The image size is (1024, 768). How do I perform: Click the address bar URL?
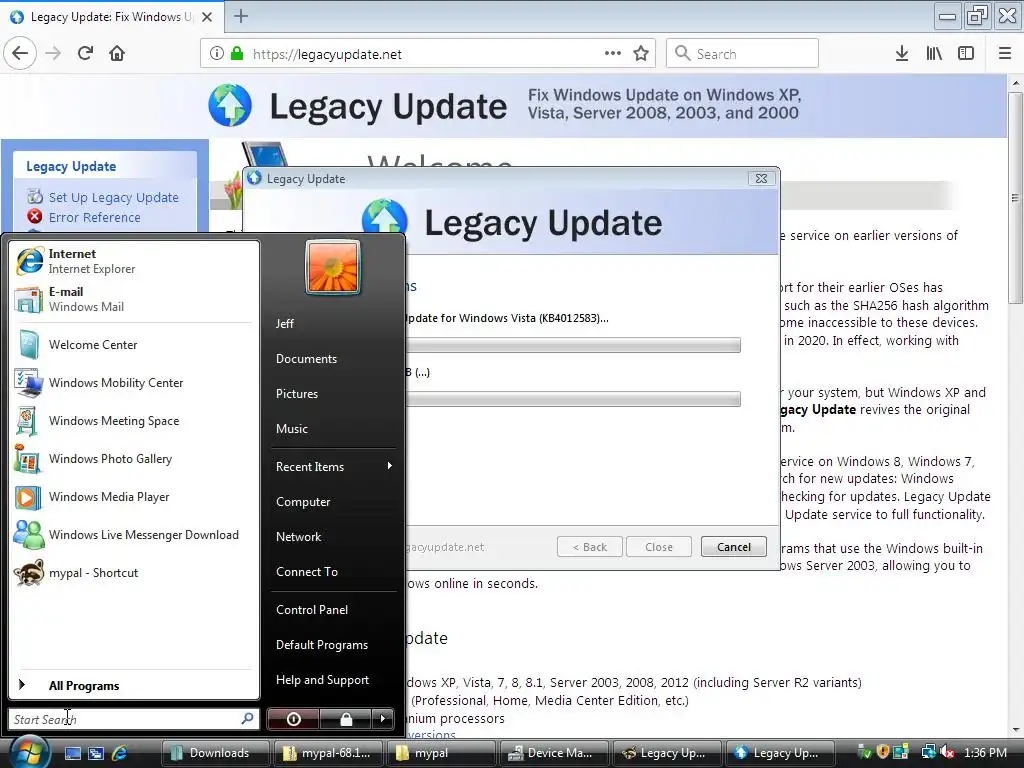[x=327, y=54]
